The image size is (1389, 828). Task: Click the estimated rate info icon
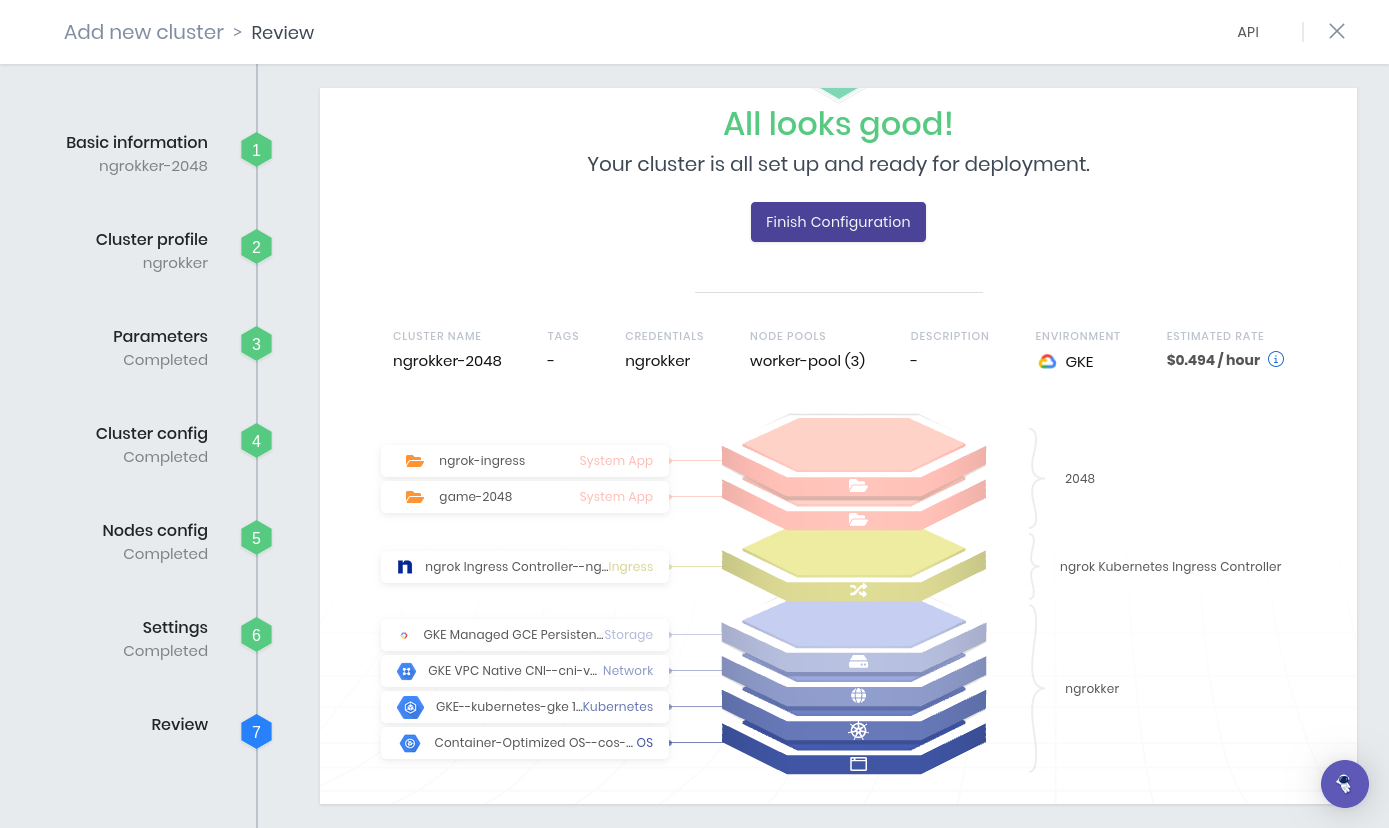point(1276,360)
